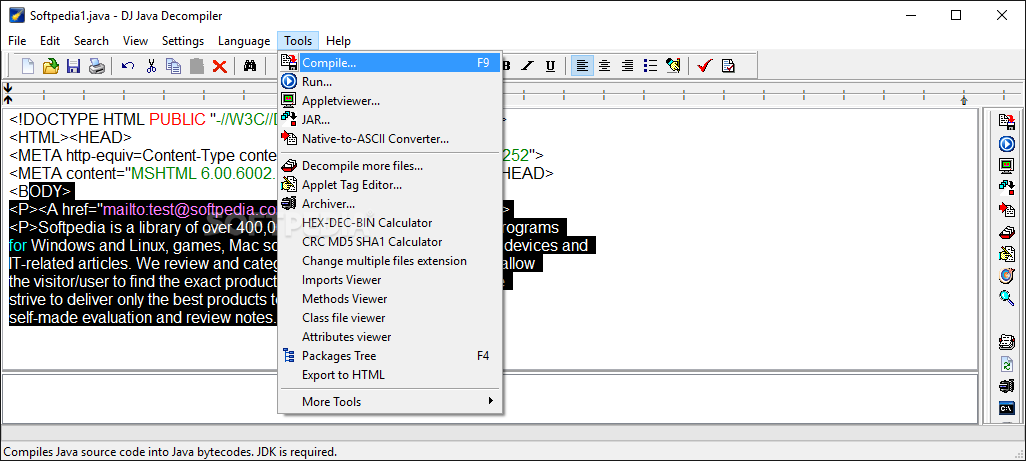Choose Export to HTML
Image resolution: width=1026 pixels, height=461 pixels.
pyautogui.click(x=390, y=375)
